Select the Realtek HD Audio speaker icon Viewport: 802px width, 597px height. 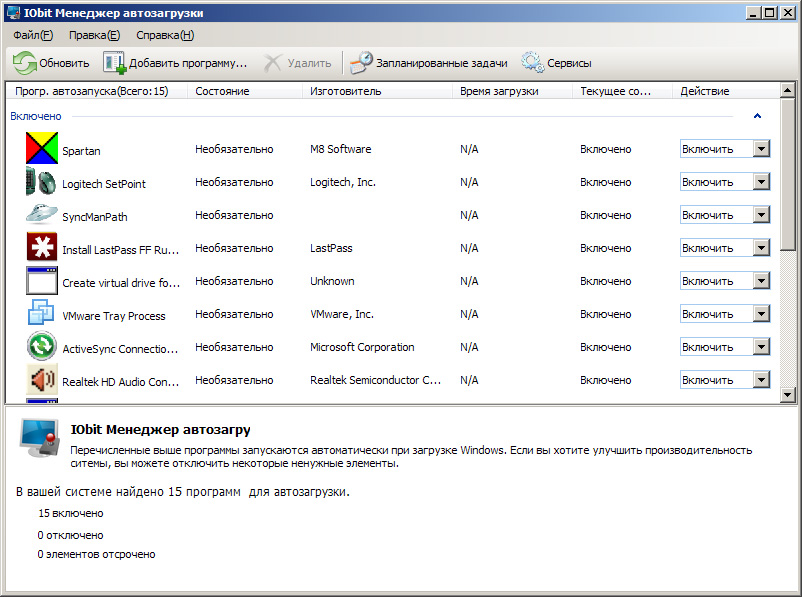[41, 379]
